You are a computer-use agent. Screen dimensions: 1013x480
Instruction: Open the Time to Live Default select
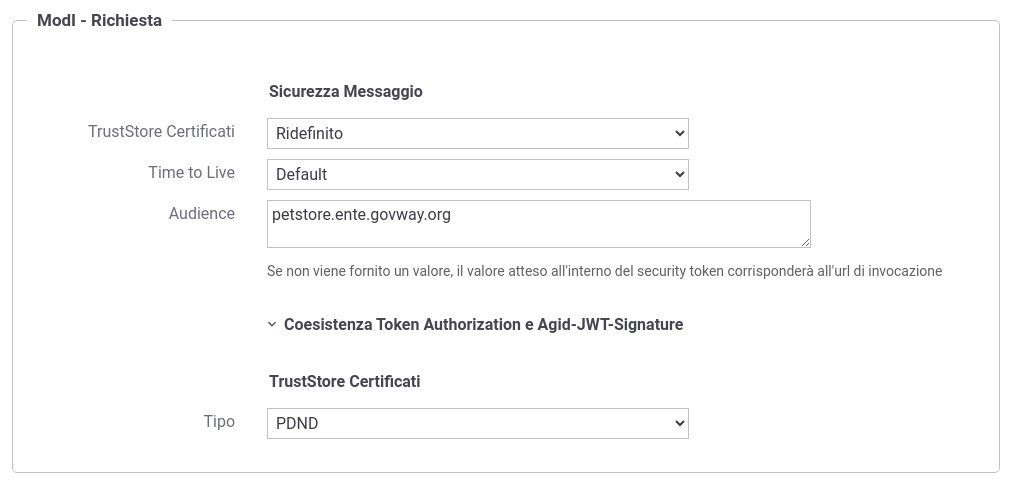pyautogui.click(x=477, y=174)
